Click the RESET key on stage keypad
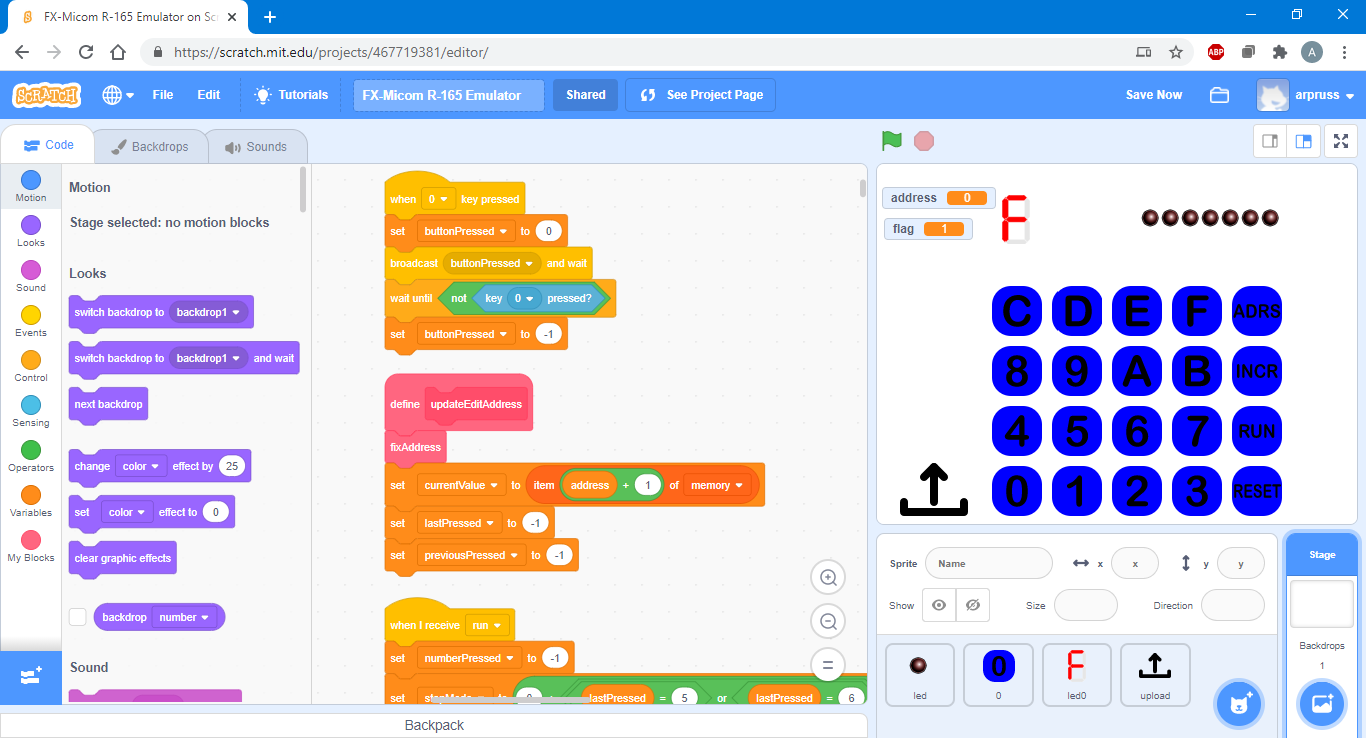 [x=1257, y=491]
